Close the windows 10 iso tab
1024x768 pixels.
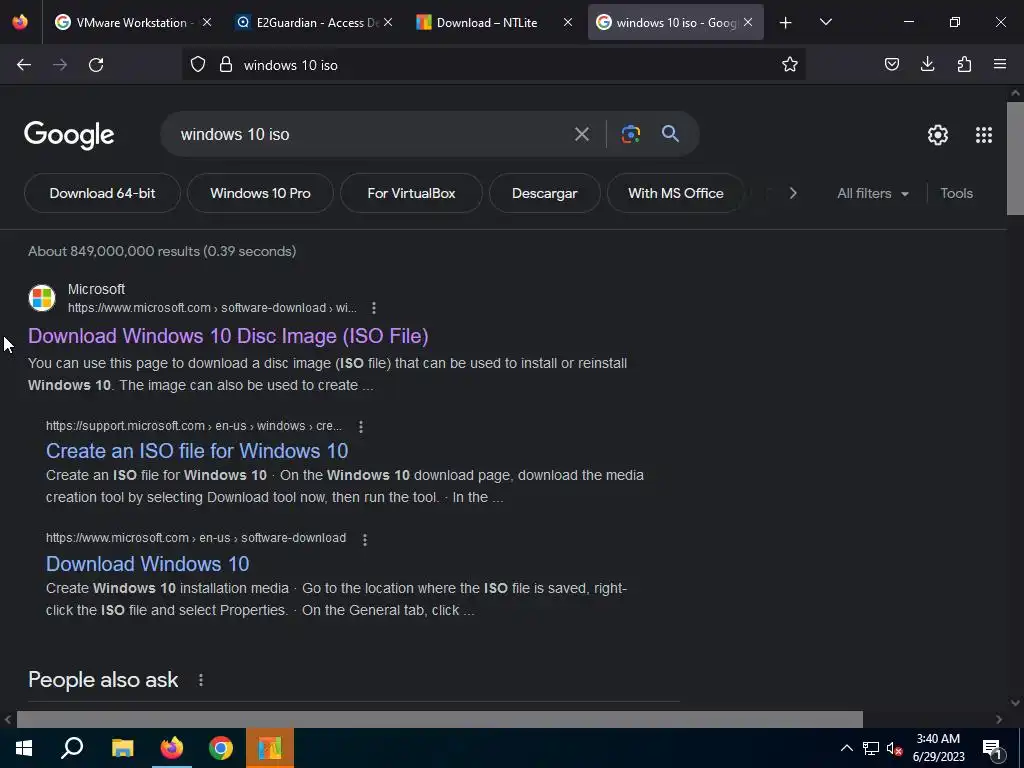click(x=748, y=22)
